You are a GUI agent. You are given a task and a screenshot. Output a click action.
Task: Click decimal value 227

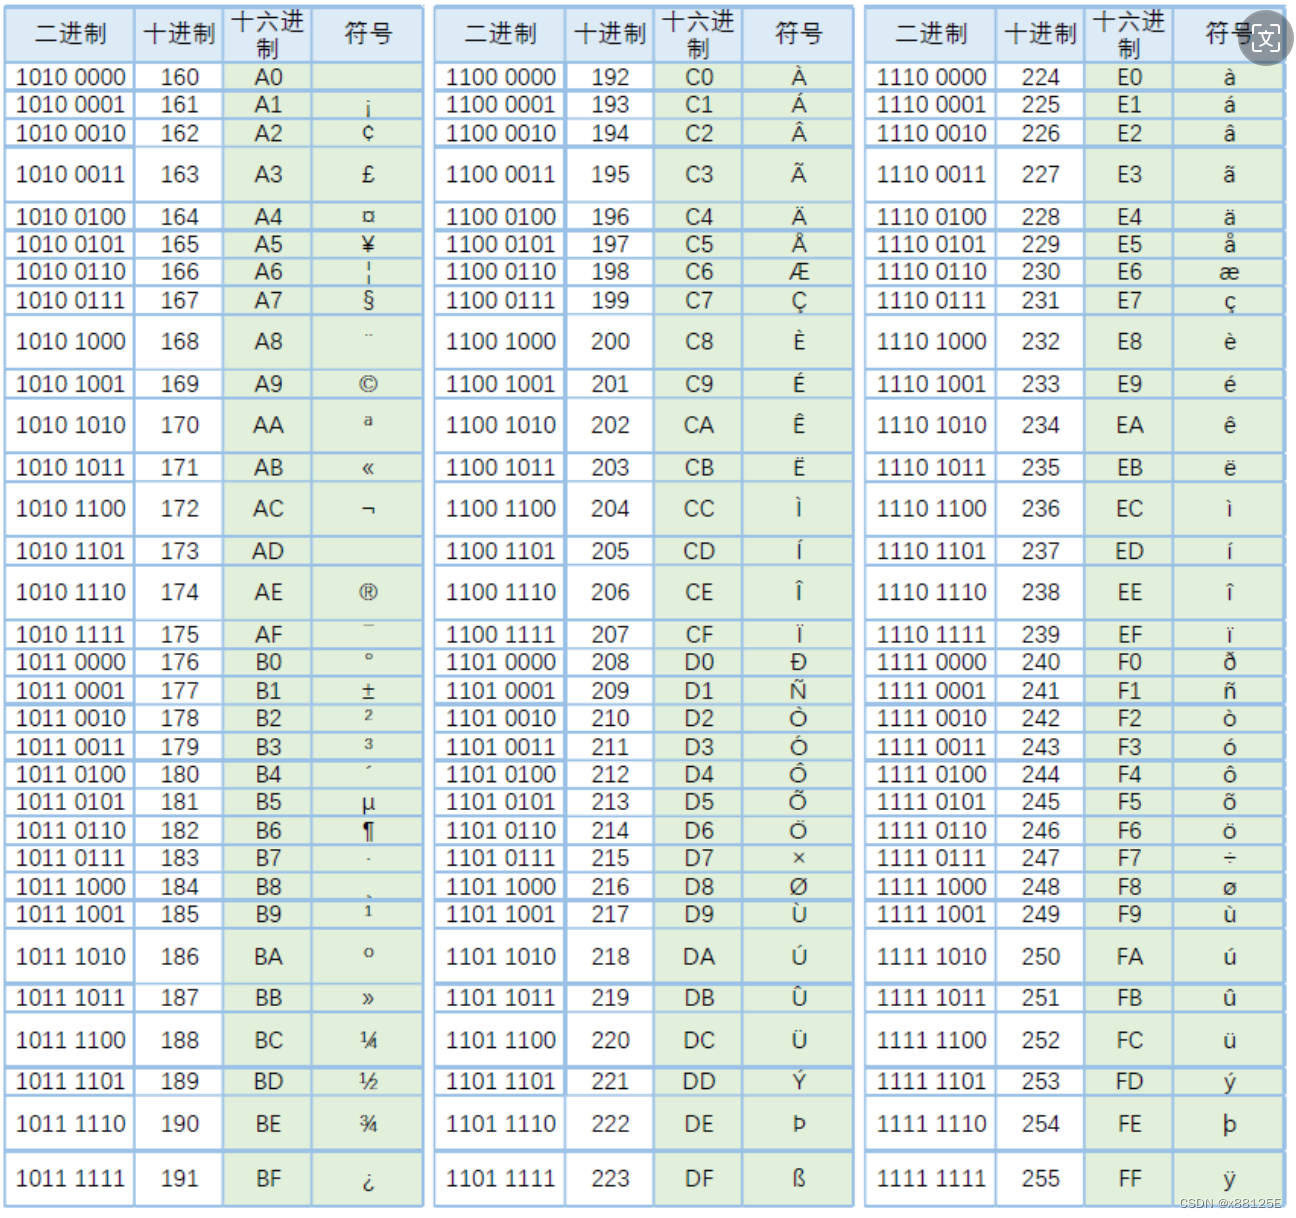(x=1040, y=175)
